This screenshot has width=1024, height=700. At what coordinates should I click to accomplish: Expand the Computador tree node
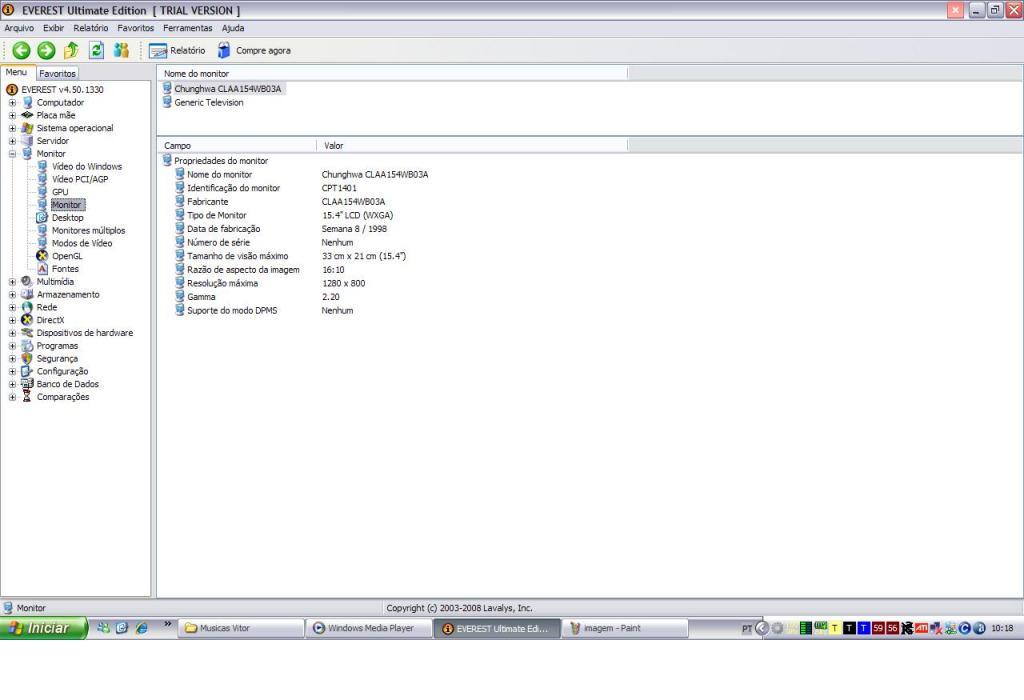tap(12, 103)
